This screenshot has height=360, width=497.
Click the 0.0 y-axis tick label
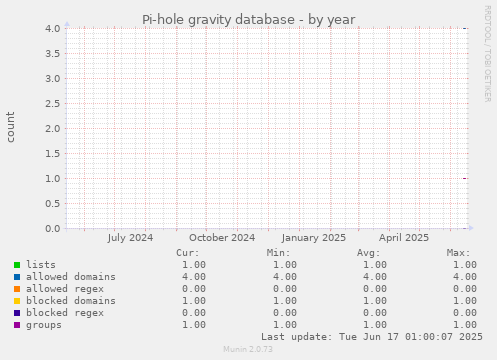(x=53, y=229)
